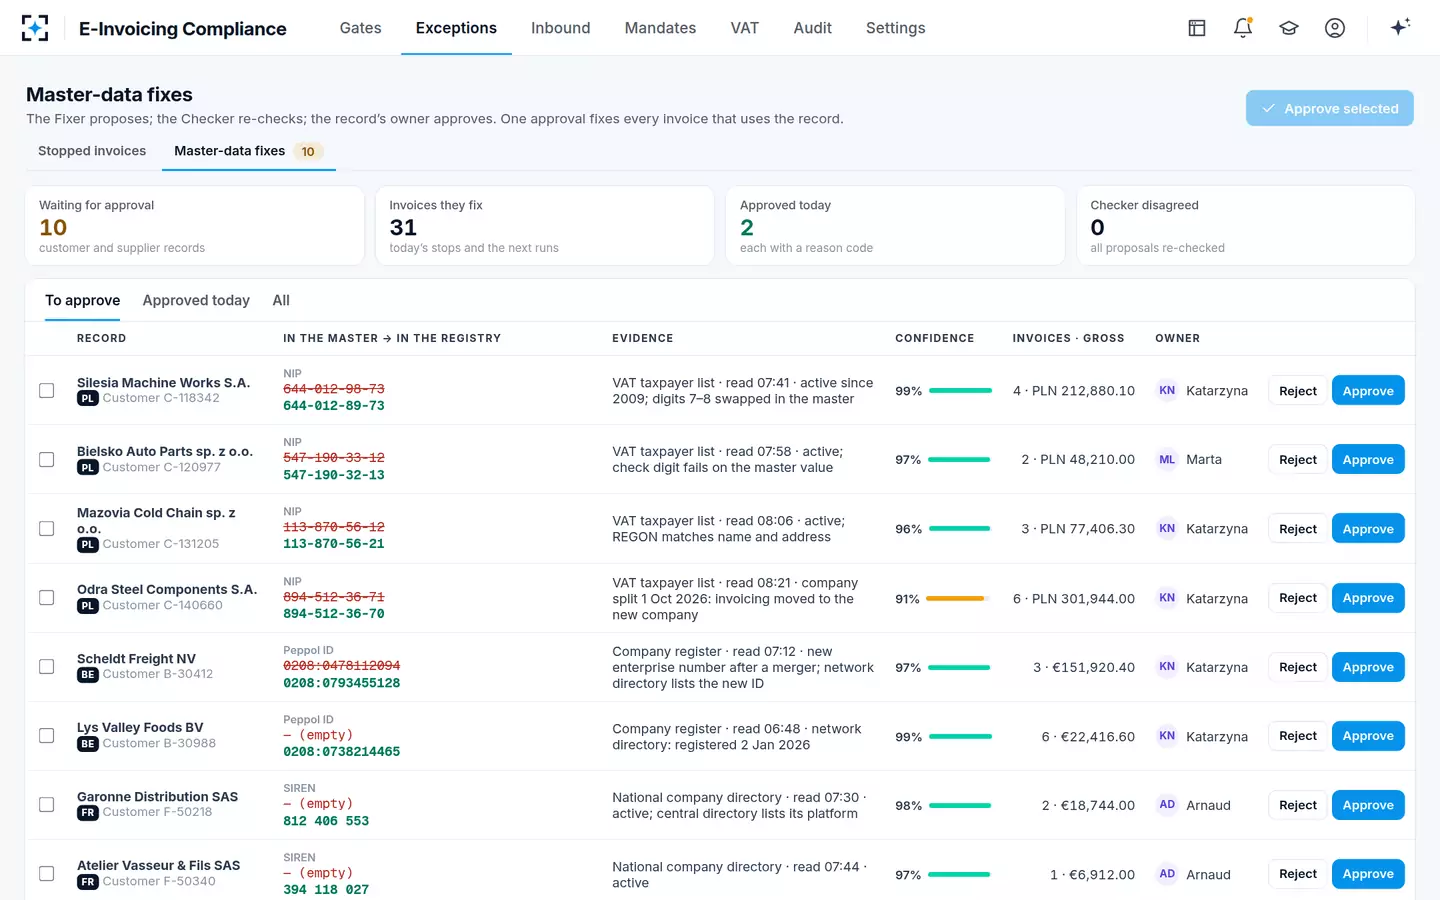The width and height of the screenshot is (1440, 900).
Task: Approve the Silesia Machine Works fix
Action: 1368,391
